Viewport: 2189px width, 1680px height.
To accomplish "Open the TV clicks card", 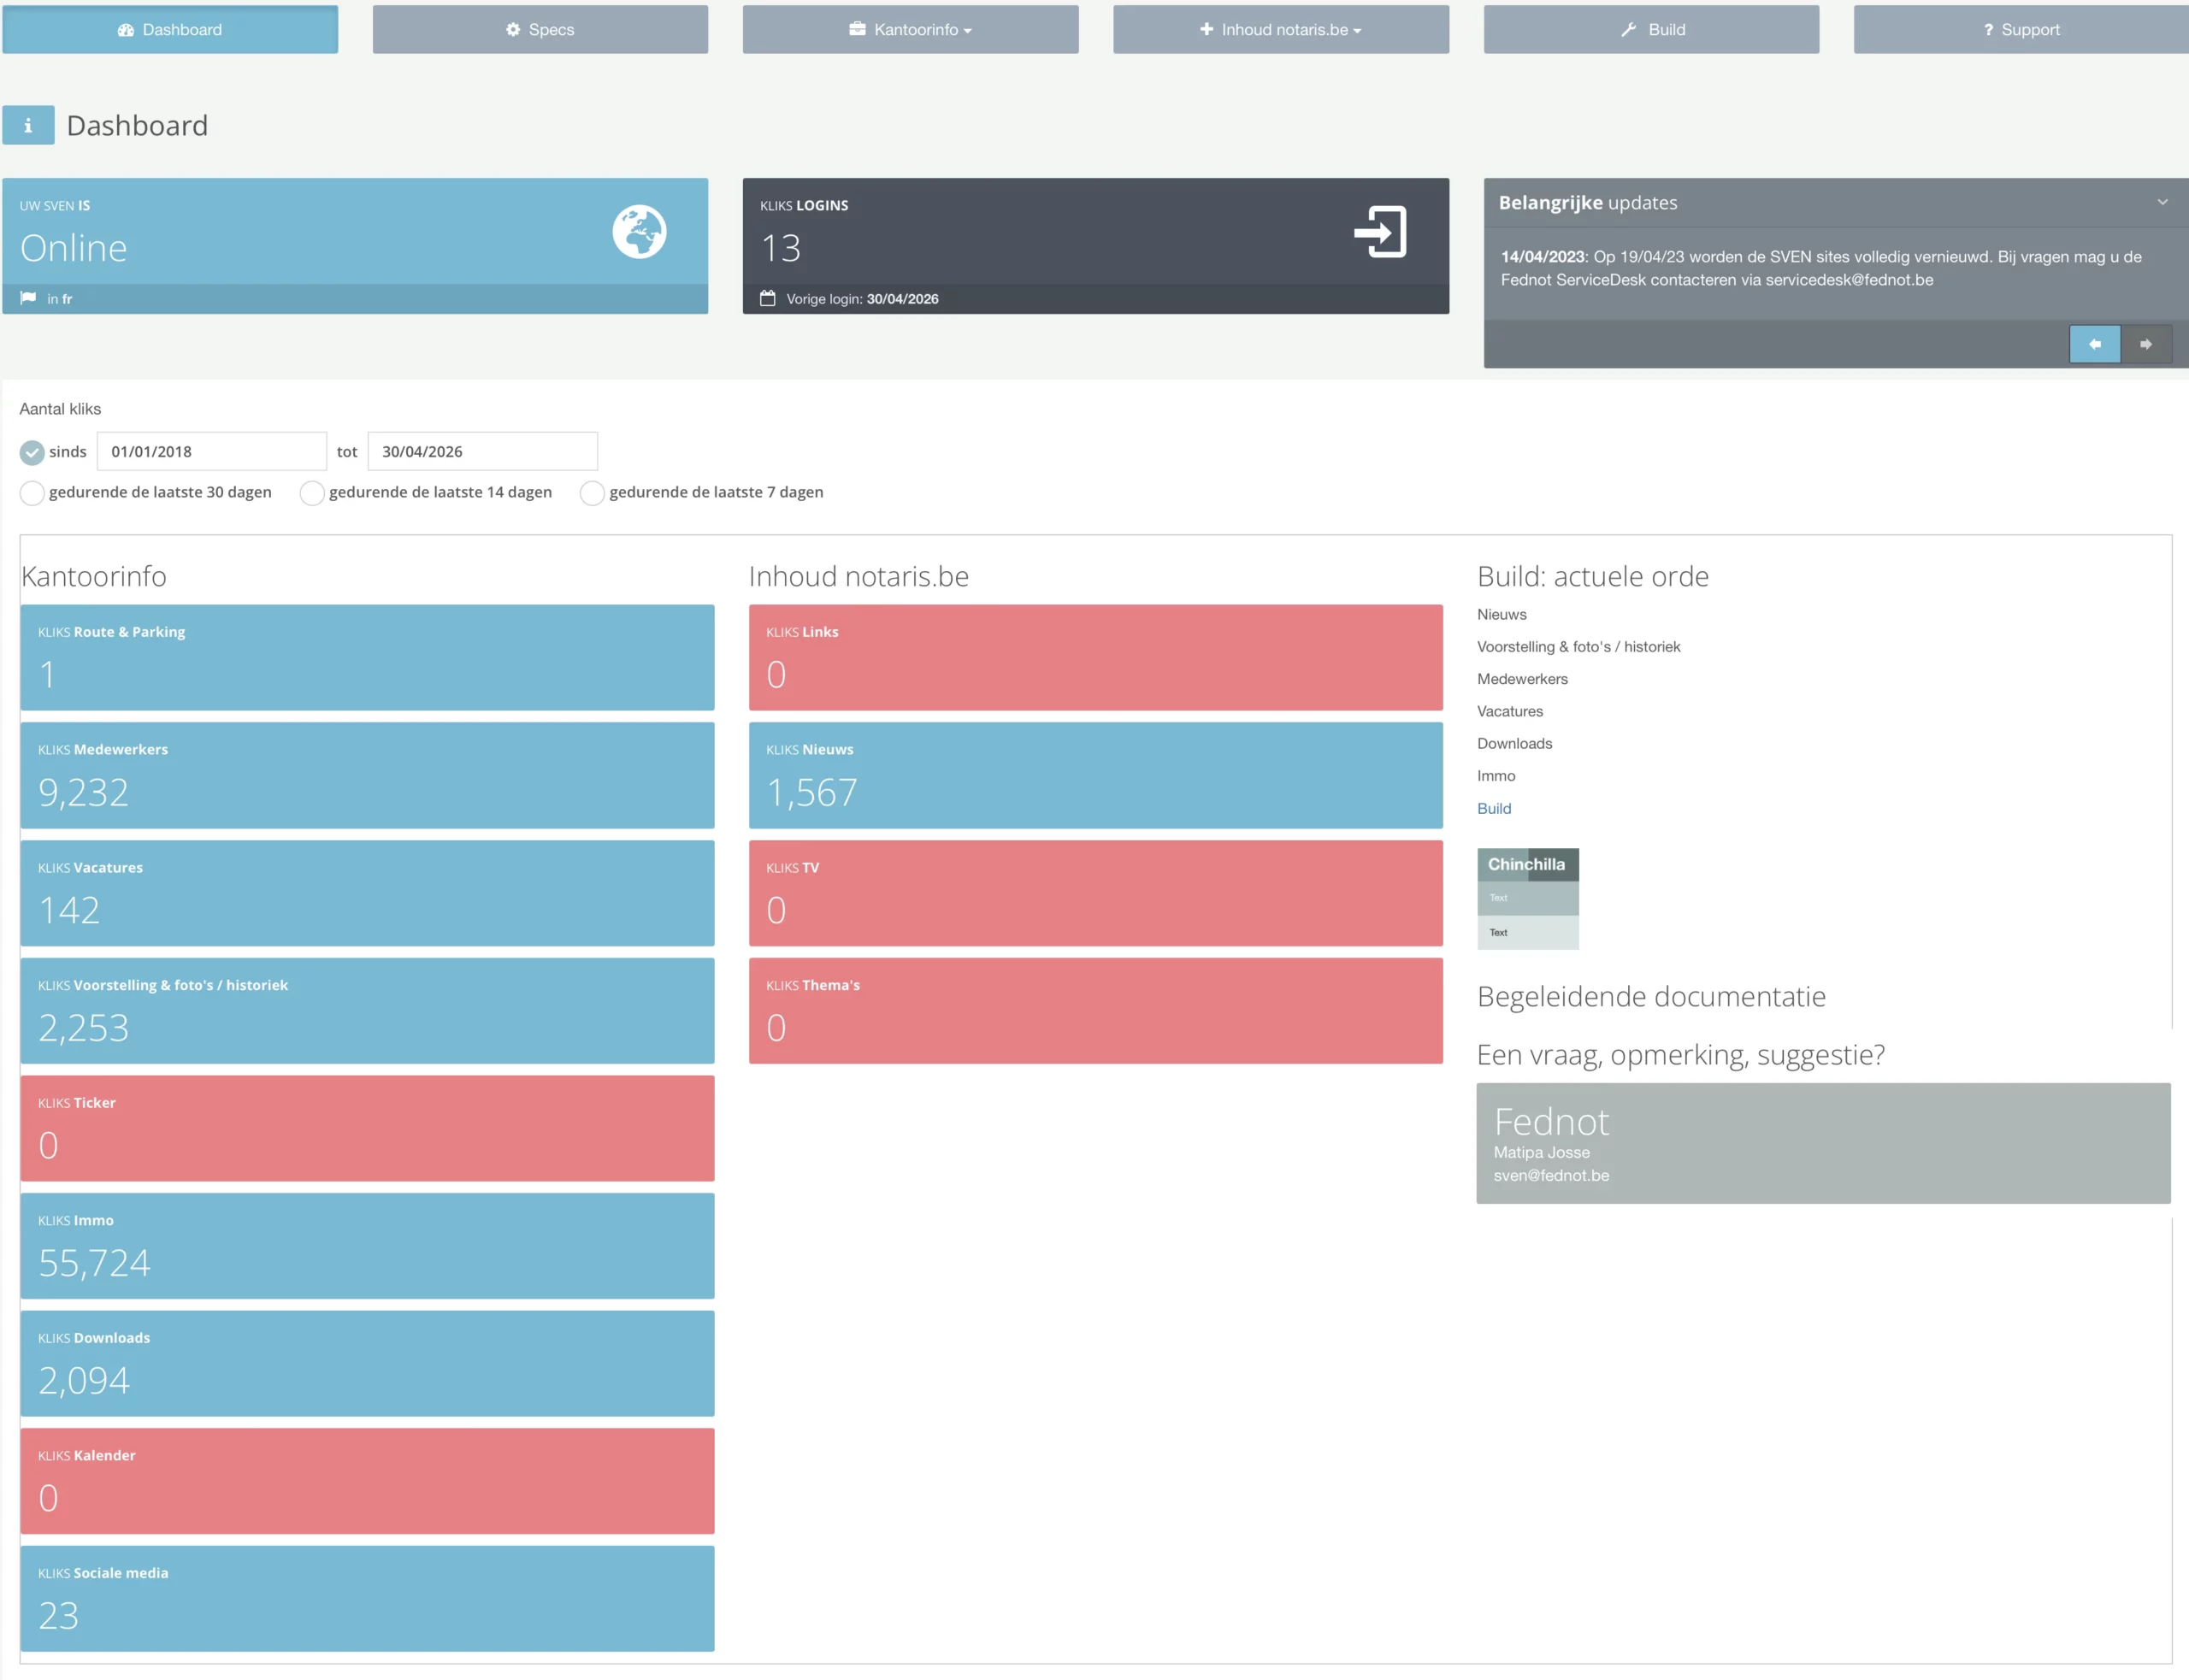I will click(1096, 893).
